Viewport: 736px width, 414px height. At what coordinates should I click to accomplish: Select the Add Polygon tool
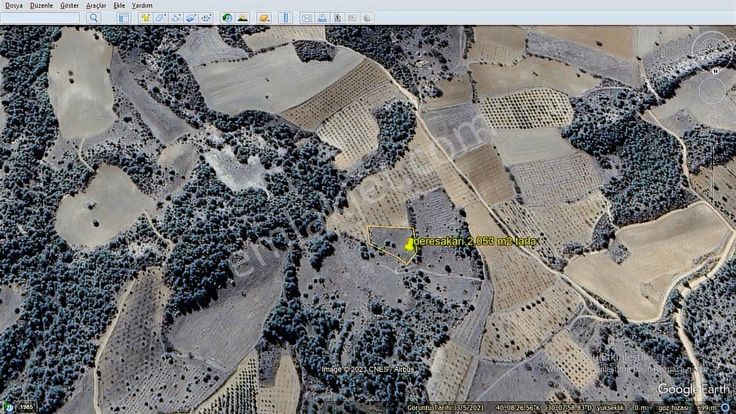tap(161, 18)
